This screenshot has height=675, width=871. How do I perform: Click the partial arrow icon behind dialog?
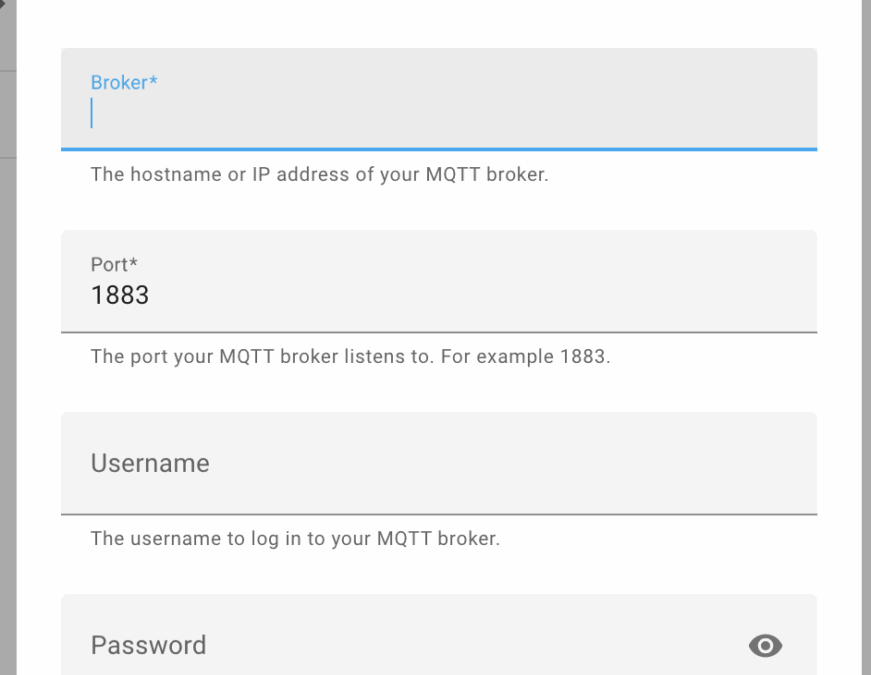2,4
